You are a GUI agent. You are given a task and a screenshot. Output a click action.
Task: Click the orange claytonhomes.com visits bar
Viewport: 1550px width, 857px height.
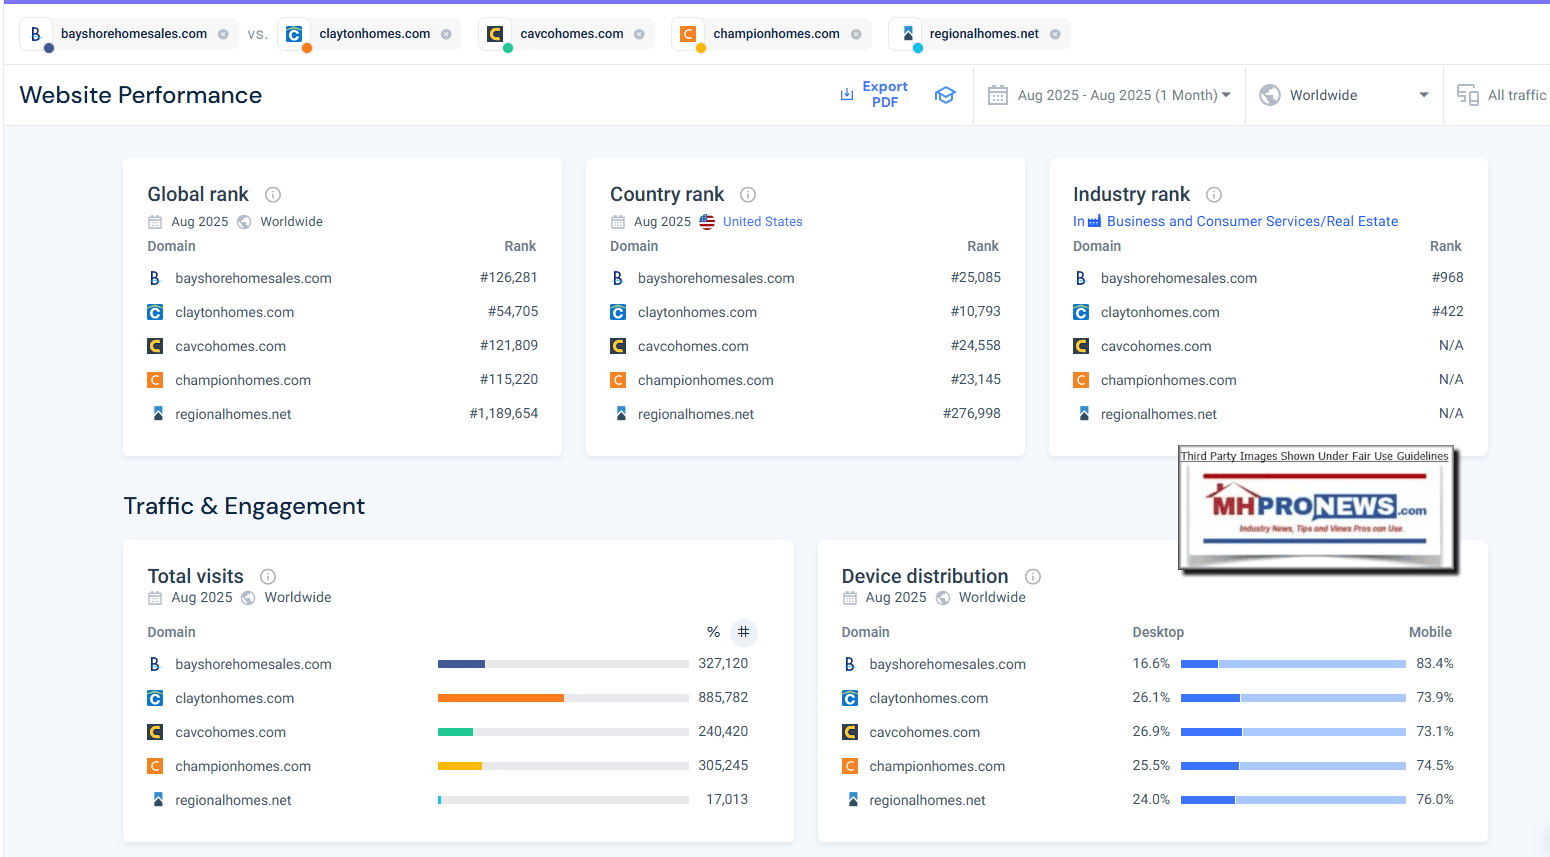pos(500,698)
